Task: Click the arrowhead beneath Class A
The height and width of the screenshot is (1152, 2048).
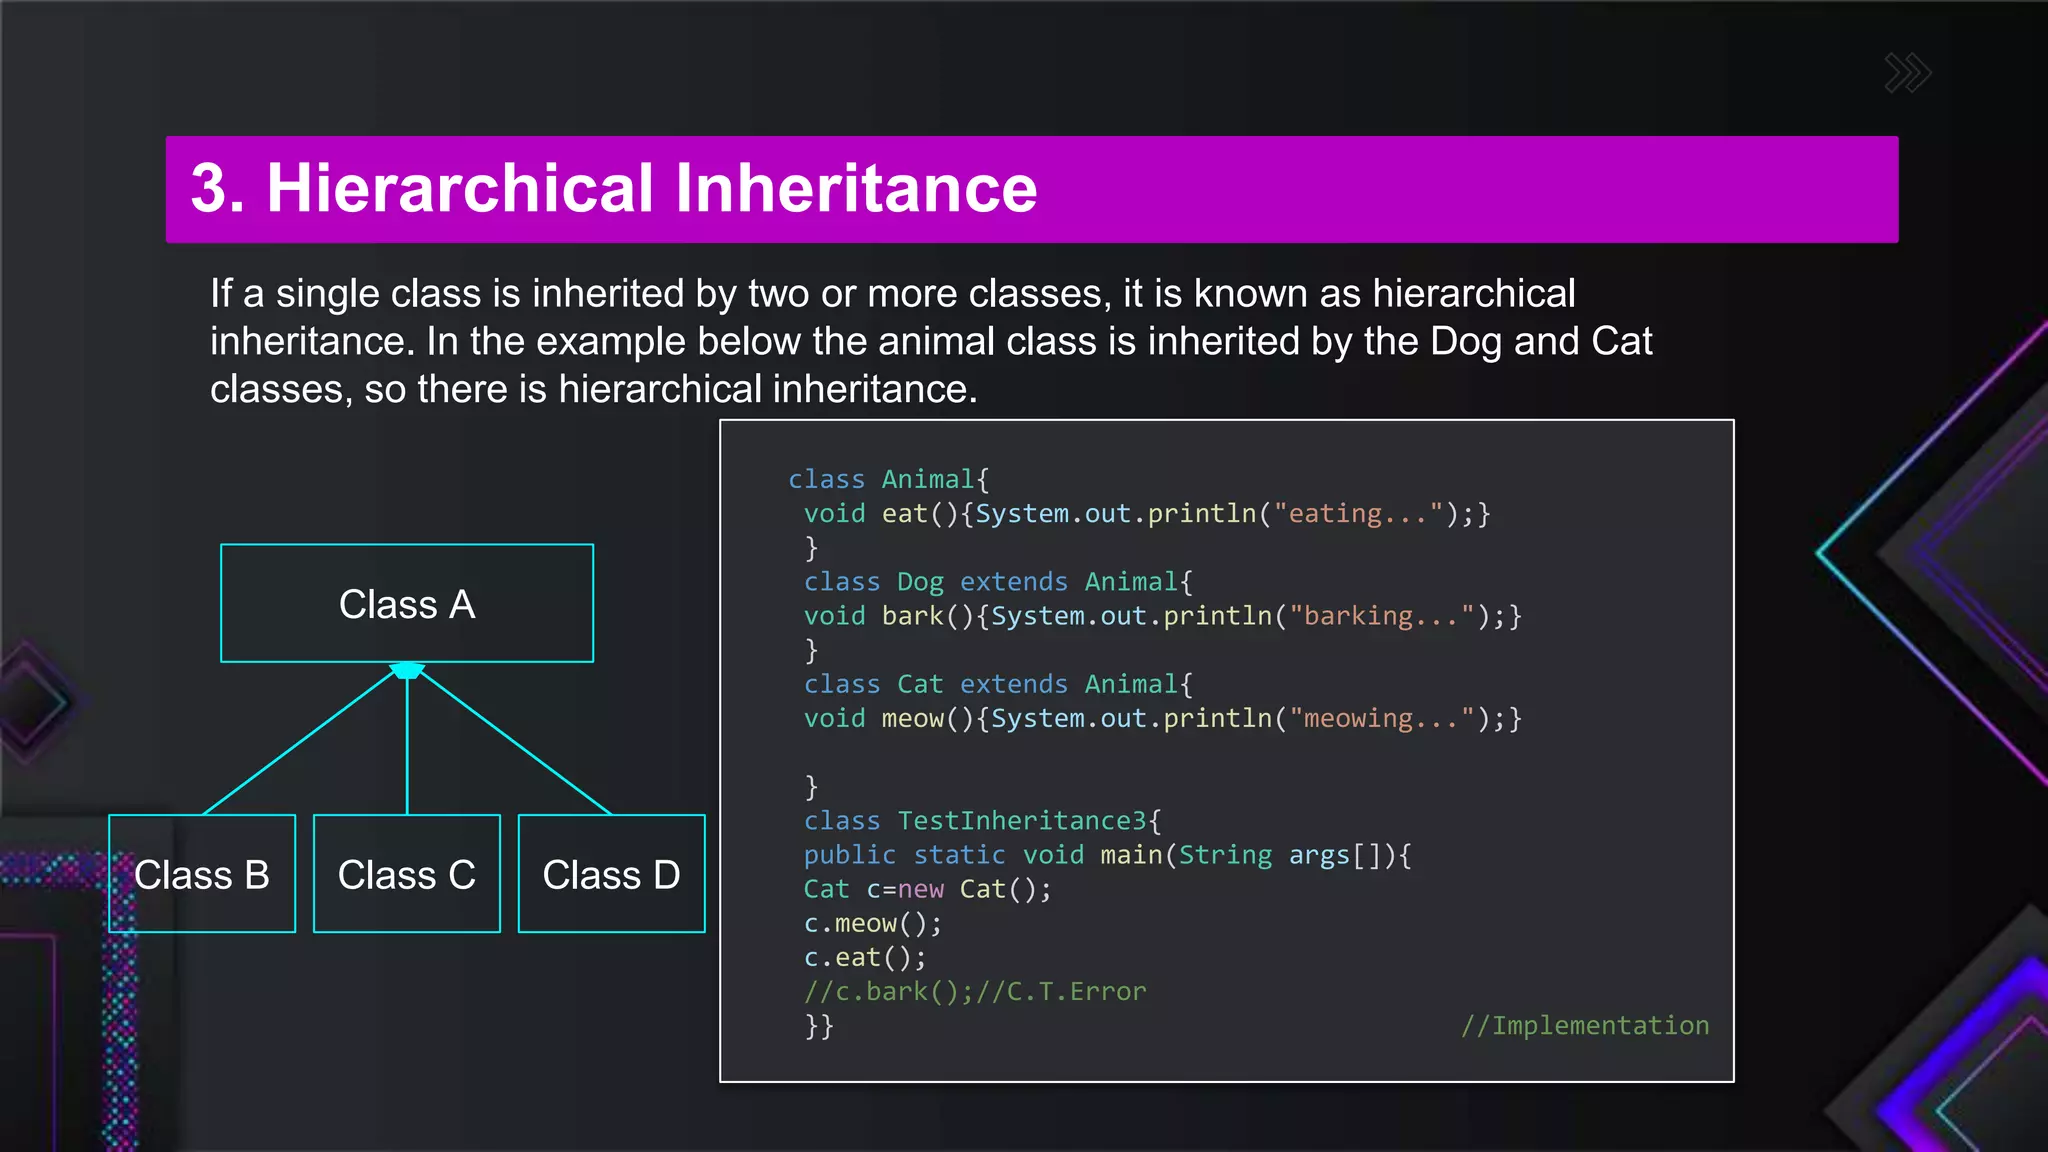Action: (407, 670)
